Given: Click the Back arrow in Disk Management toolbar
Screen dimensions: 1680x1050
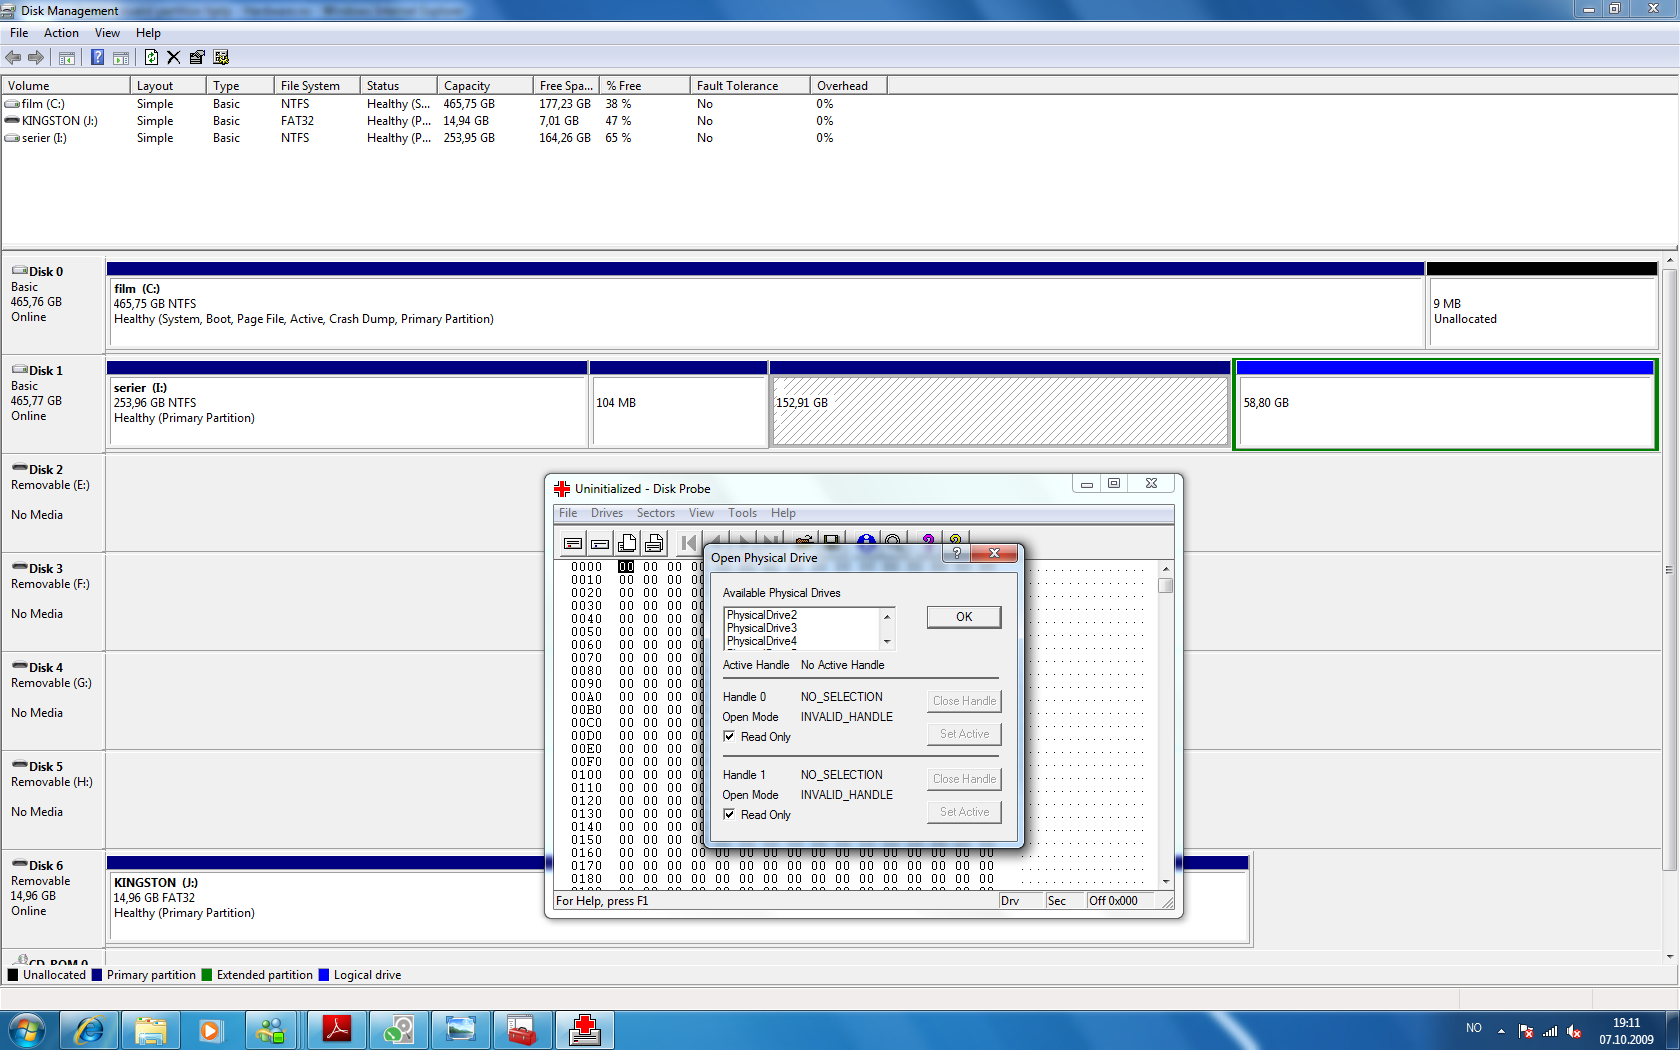Looking at the screenshot, I should coord(13,58).
